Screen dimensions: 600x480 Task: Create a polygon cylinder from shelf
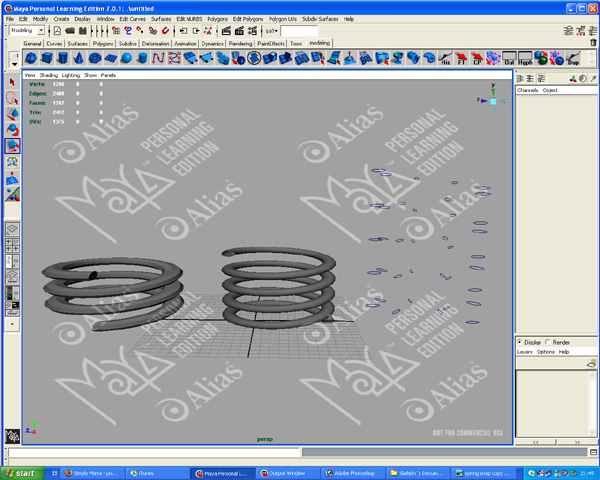[x=63, y=58]
